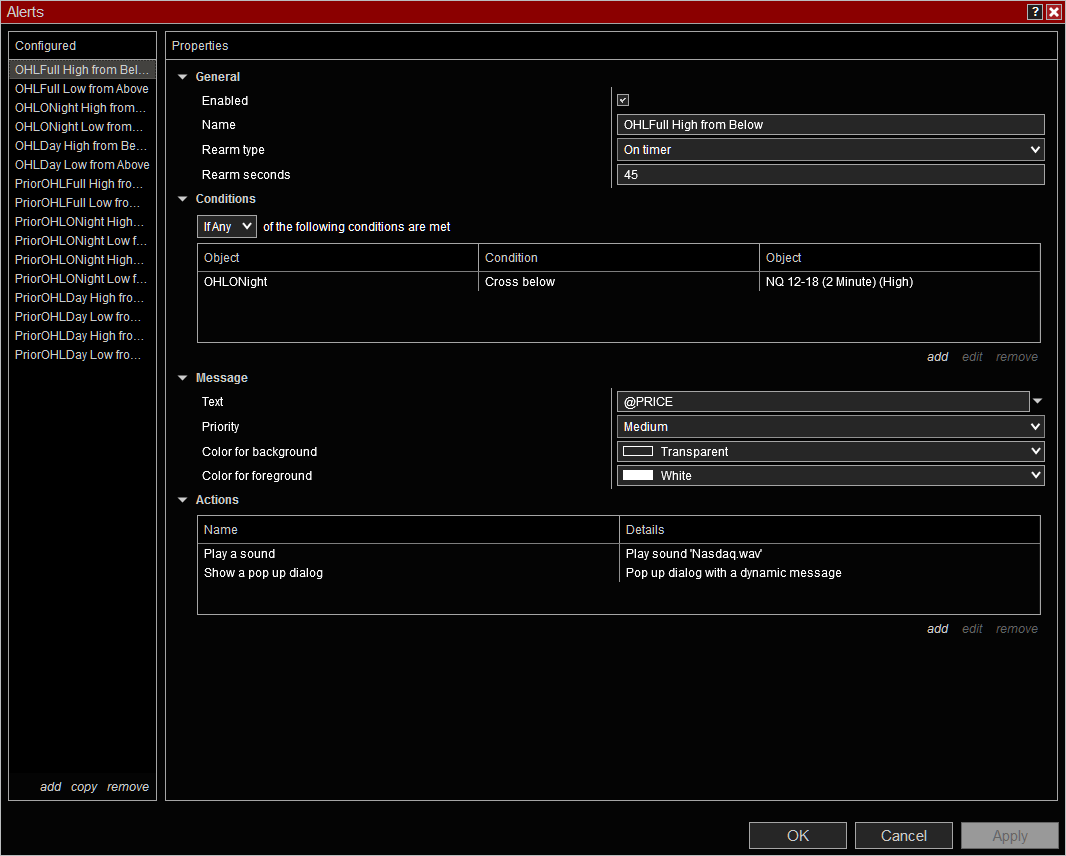Viewport: 1066px width, 856px height.
Task: Click the OK button
Action: tap(797, 836)
